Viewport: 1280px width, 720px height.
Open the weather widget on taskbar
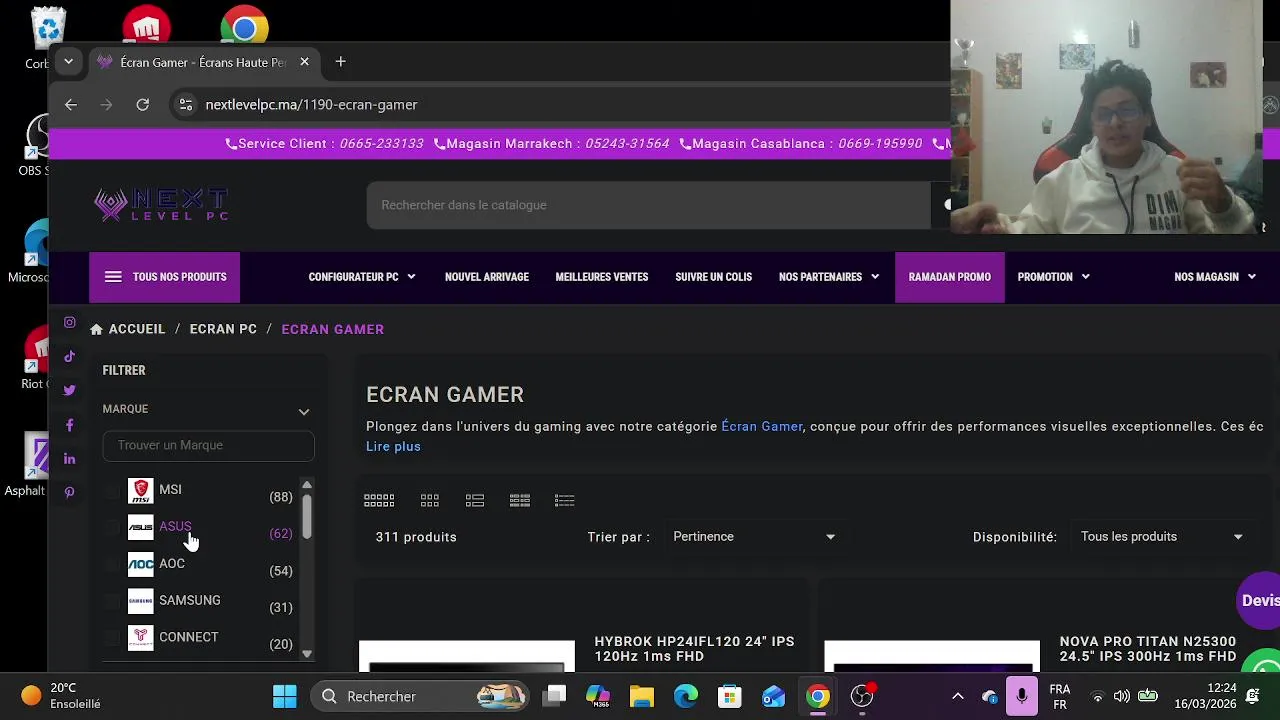(62, 696)
